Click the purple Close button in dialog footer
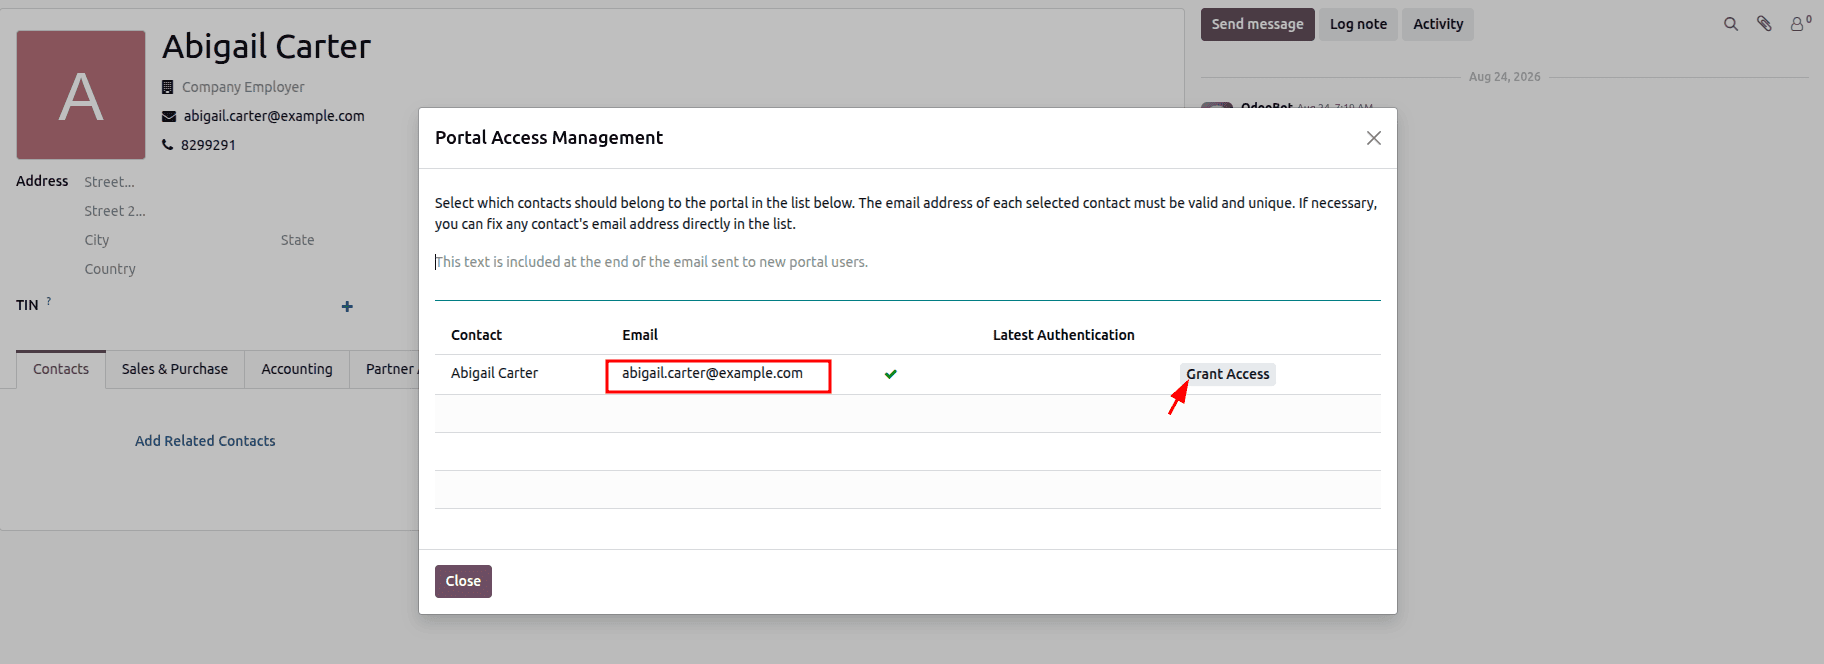This screenshot has height=664, width=1824. (463, 581)
